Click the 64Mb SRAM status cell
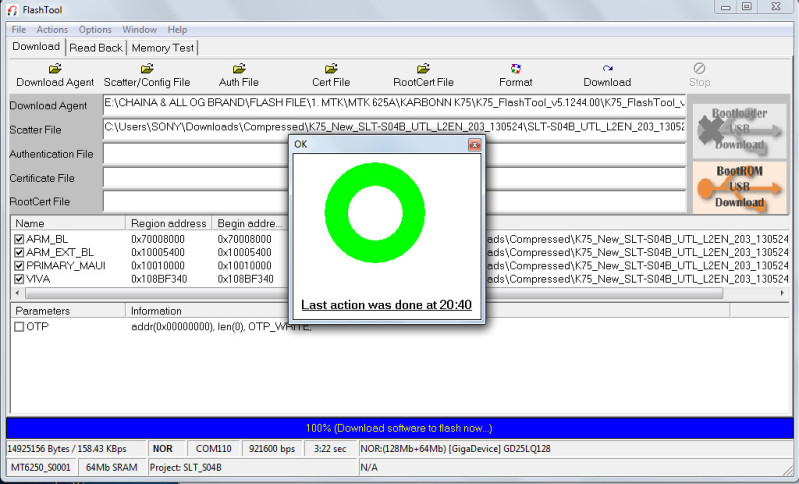 coord(112,467)
